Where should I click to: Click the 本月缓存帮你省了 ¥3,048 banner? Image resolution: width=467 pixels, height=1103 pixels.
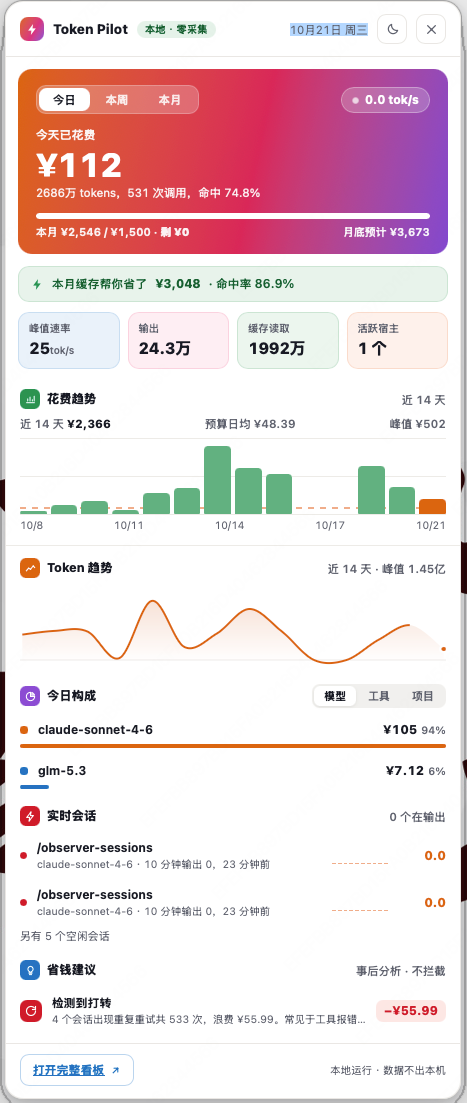point(233,284)
